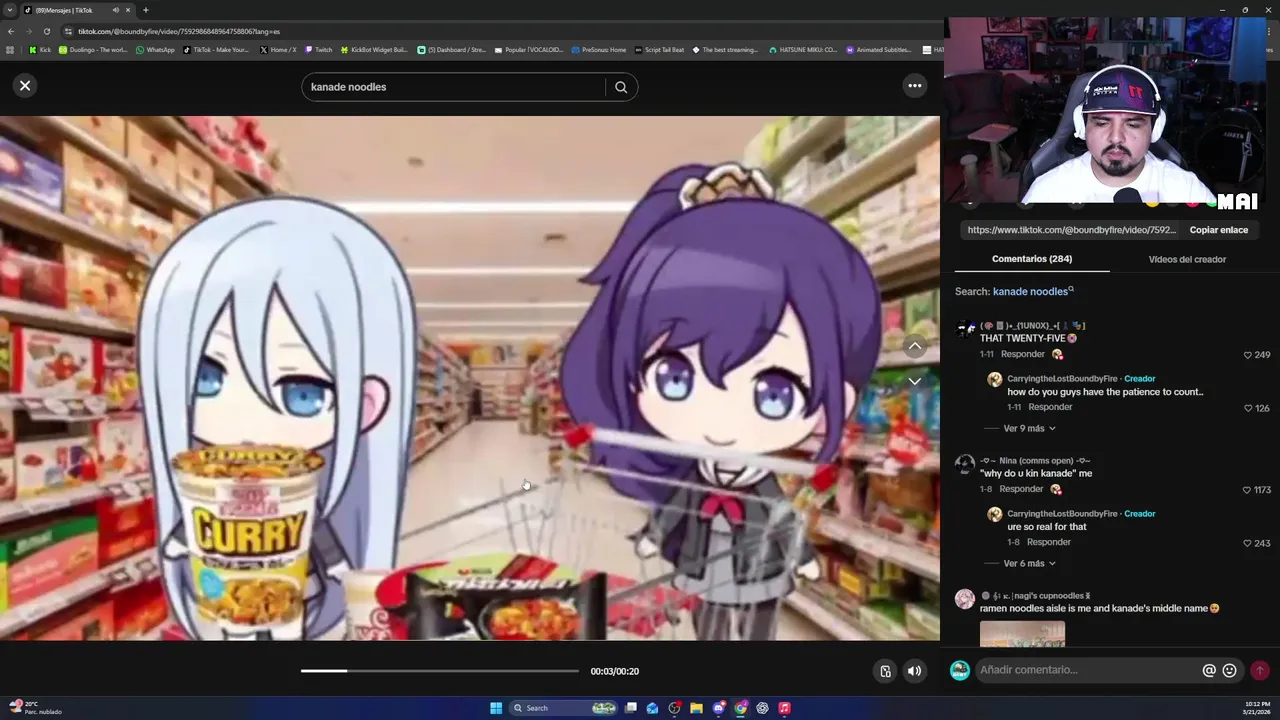Open the tab search dropdown arrow
The image size is (1280, 720).
coord(11,10)
